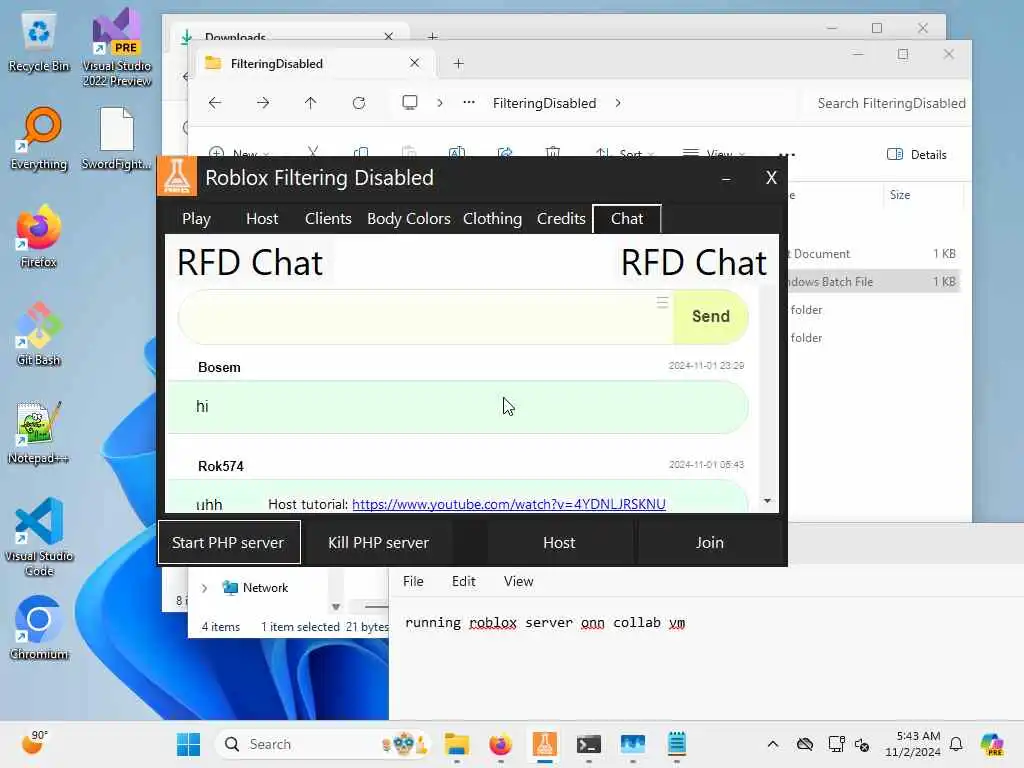Expand the Network tree node
This screenshot has width=1024, height=768.
pos(204,588)
